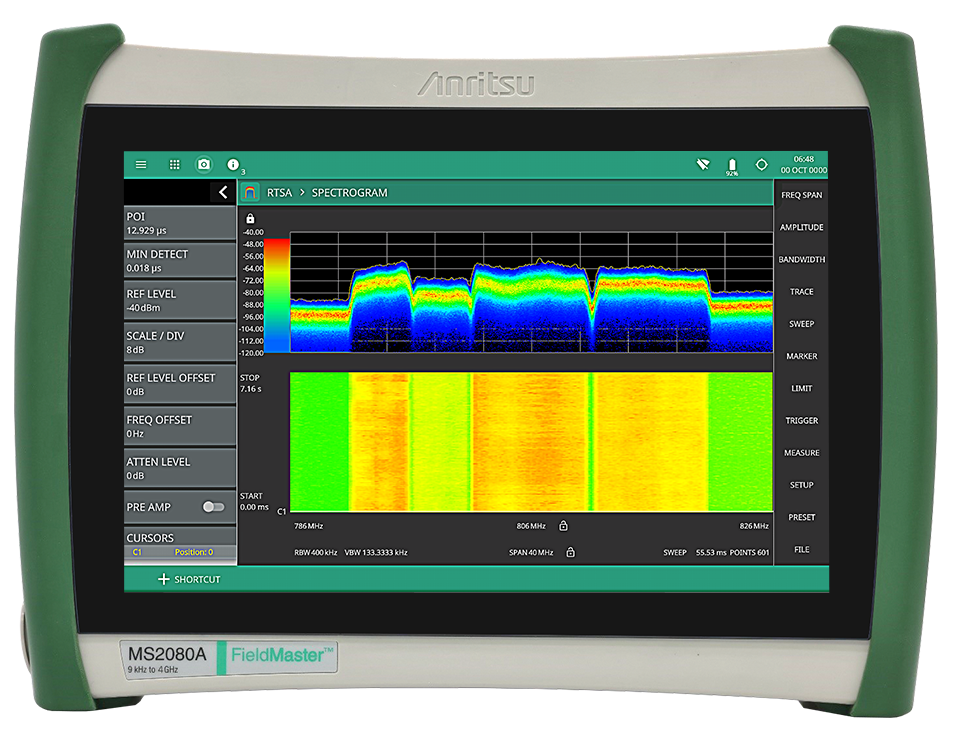962x754 pixels.
Task: Click the 786 MHz start frequency
Action: pos(309,526)
